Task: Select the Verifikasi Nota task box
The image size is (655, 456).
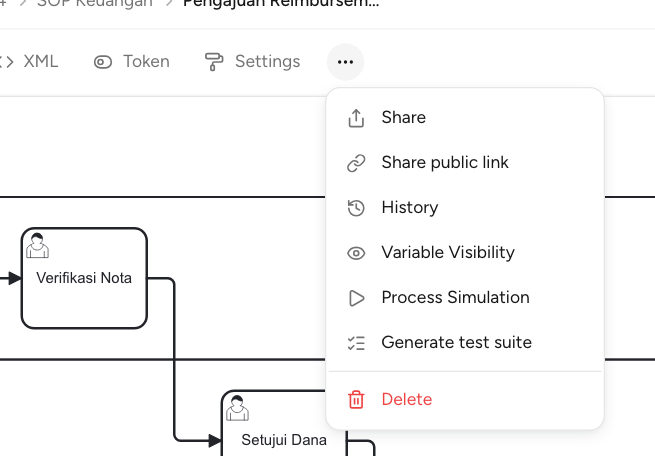Action: coord(84,278)
